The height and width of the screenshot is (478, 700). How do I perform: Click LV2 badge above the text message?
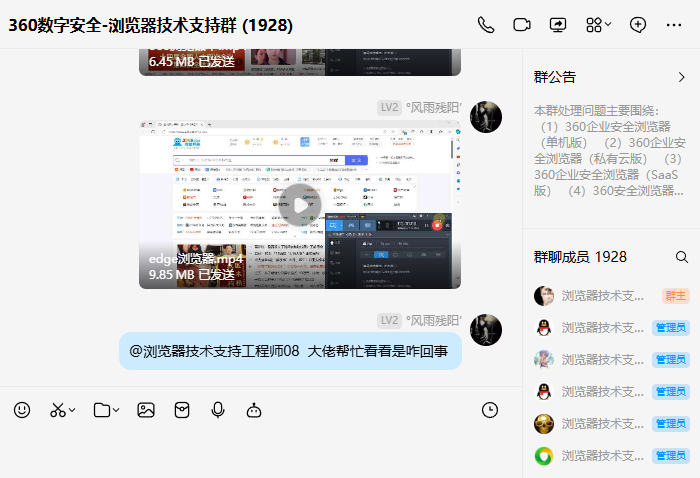click(x=389, y=320)
